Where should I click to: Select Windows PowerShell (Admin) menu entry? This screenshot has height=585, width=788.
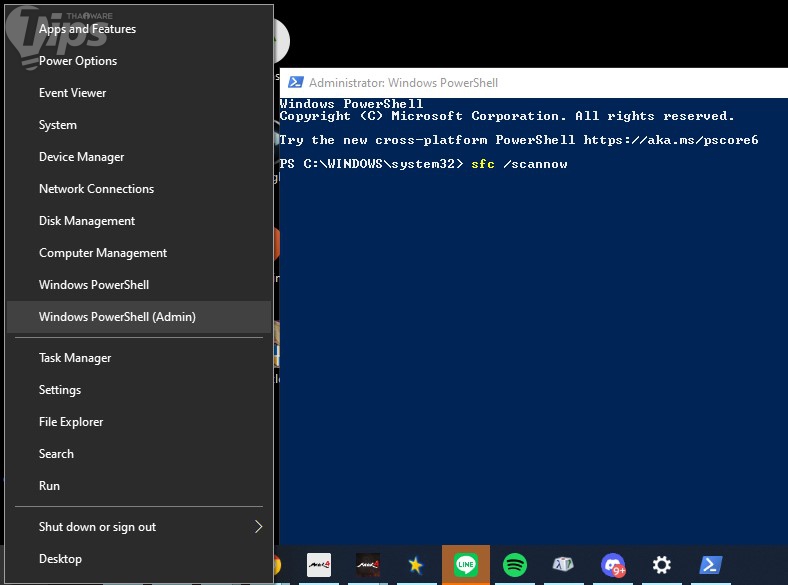tap(117, 317)
